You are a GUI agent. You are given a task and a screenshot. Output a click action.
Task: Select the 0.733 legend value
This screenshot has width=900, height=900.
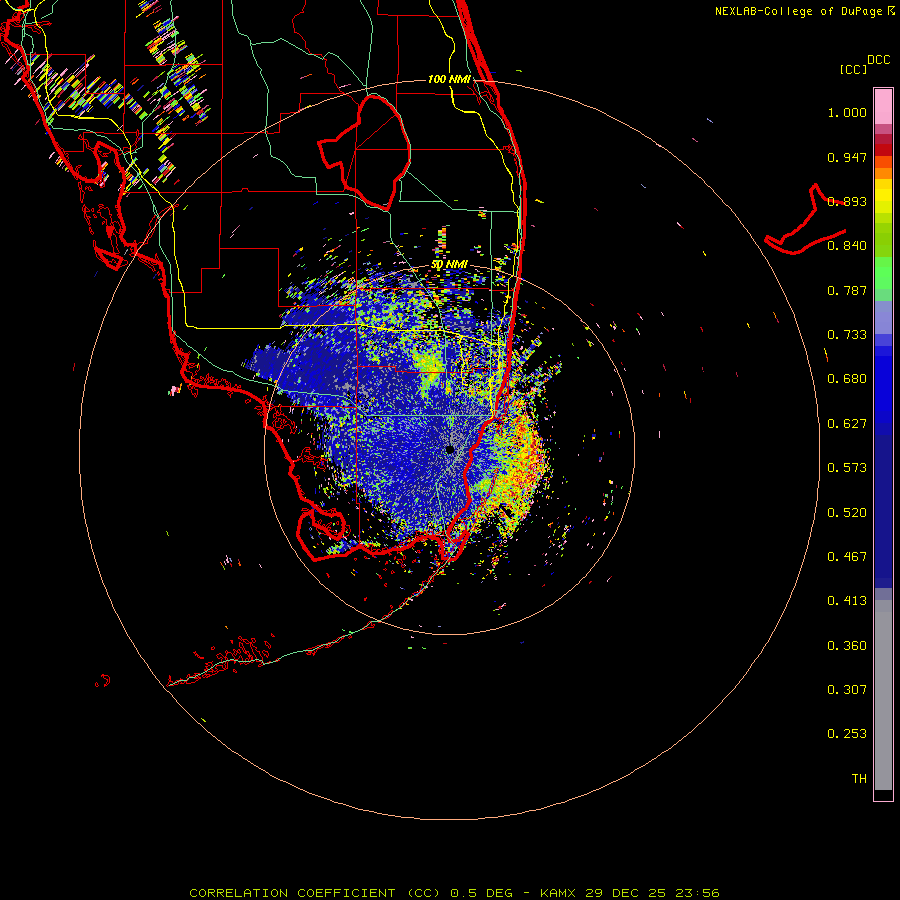847,335
